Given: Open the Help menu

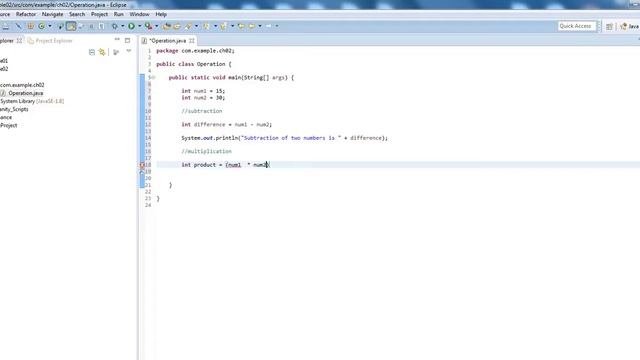Looking at the screenshot, I should pyautogui.click(x=161, y=14).
